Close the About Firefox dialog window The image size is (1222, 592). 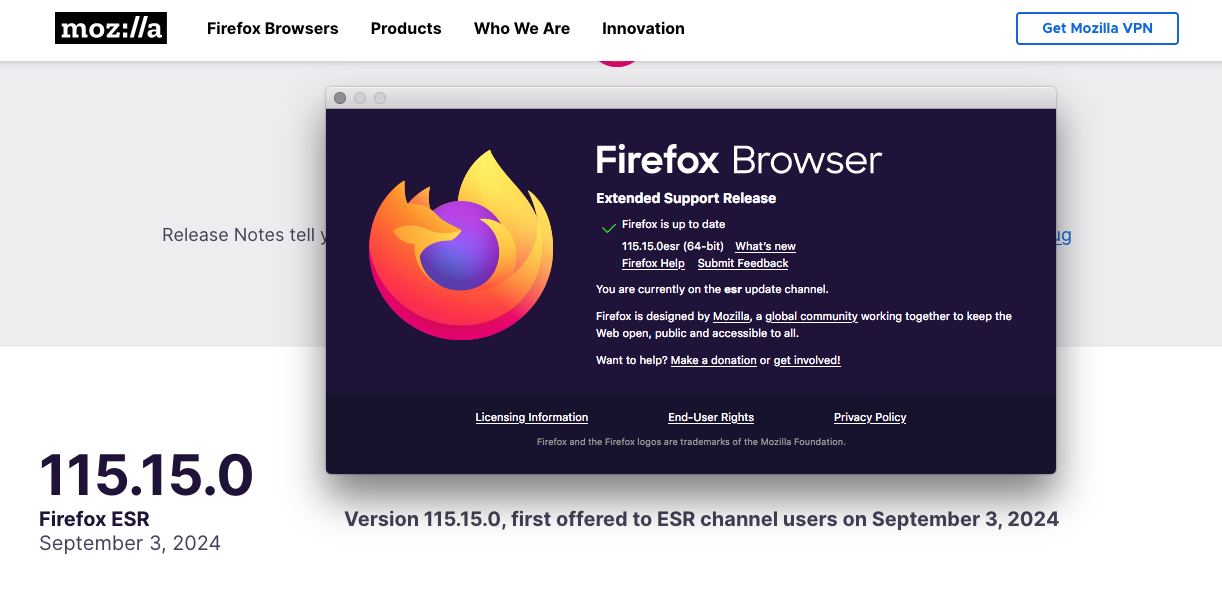point(340,98)
